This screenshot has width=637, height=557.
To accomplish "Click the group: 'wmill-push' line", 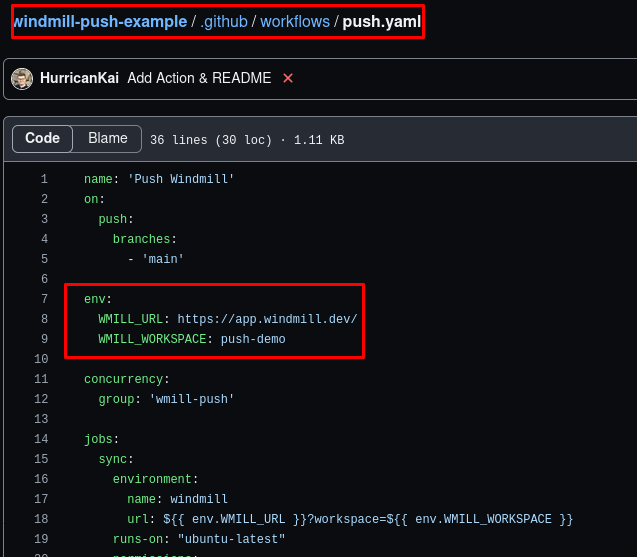I will point(166,399).
